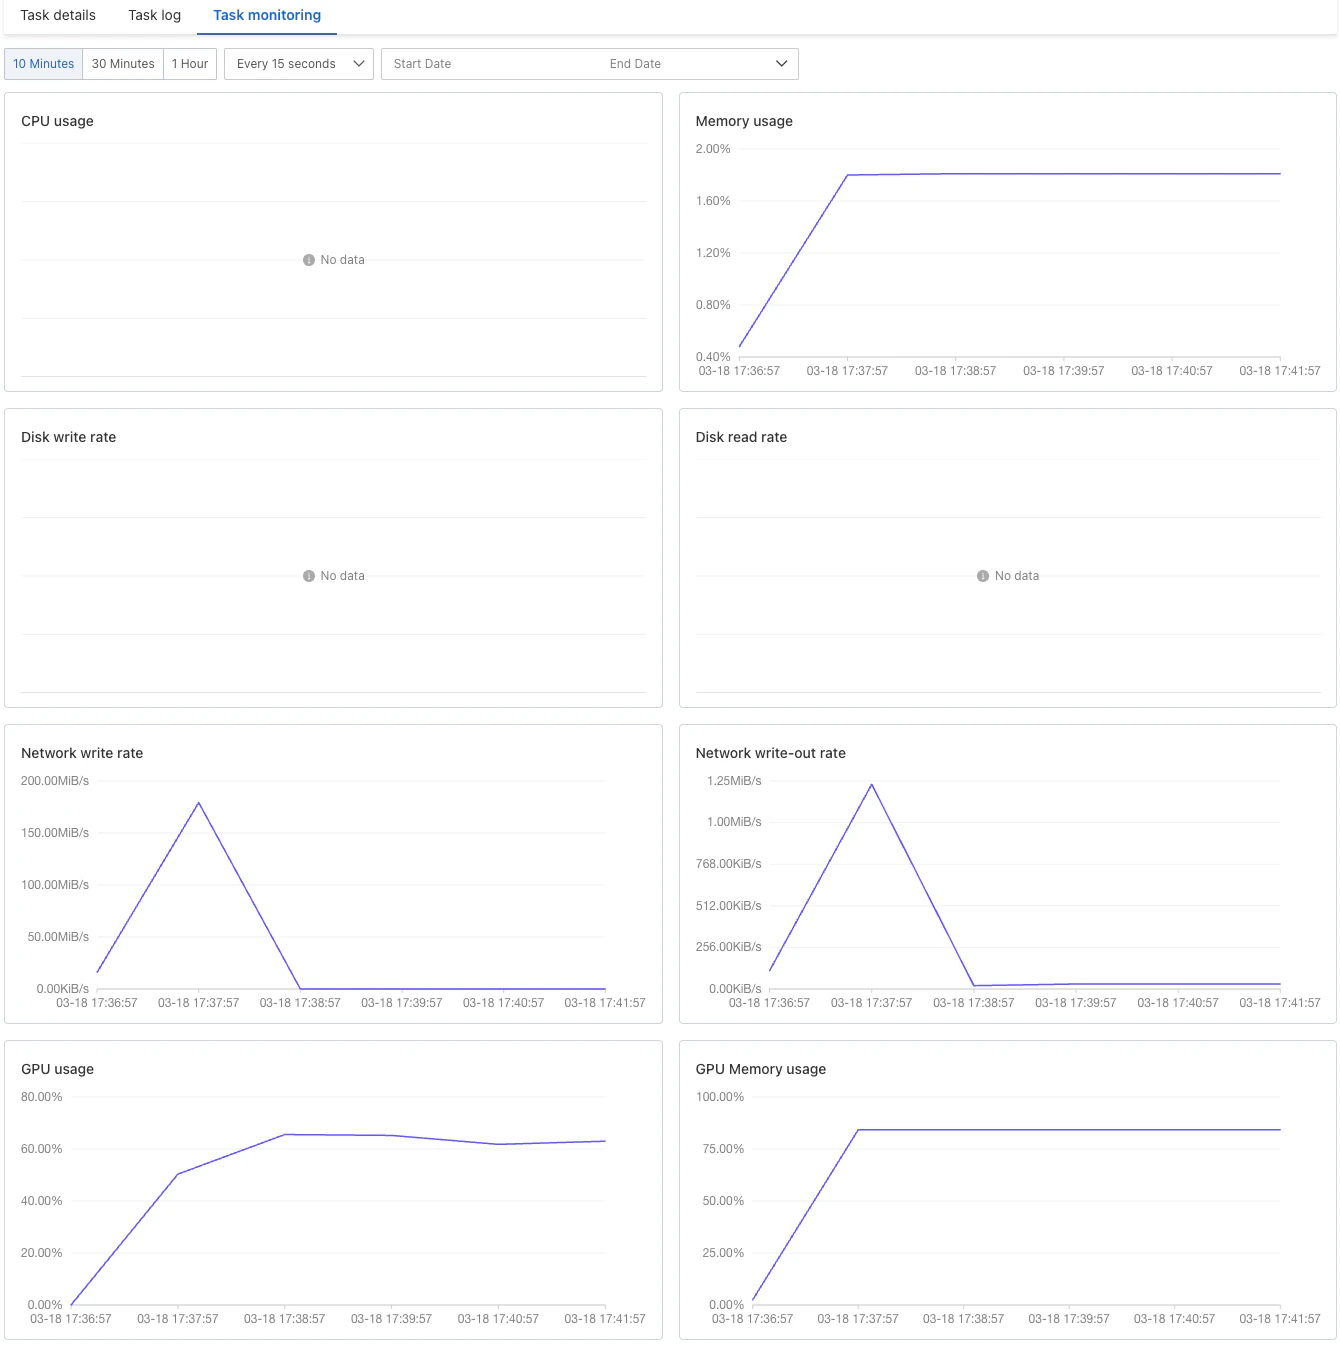The width and height of the screenshot is (1340, 1347).
Task: Click the Network write rate peak point
Action: [x=199, y=803]
